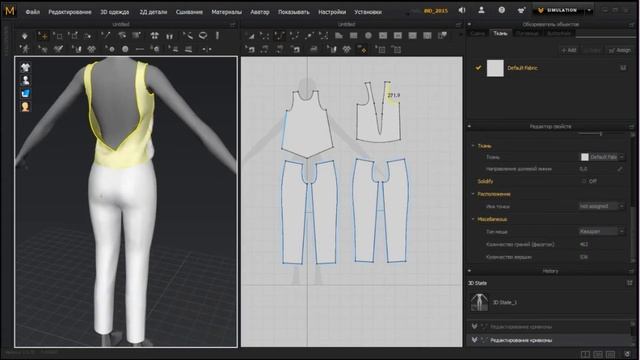
Task: Open the Редактирование menu
Action: [70, 12]
